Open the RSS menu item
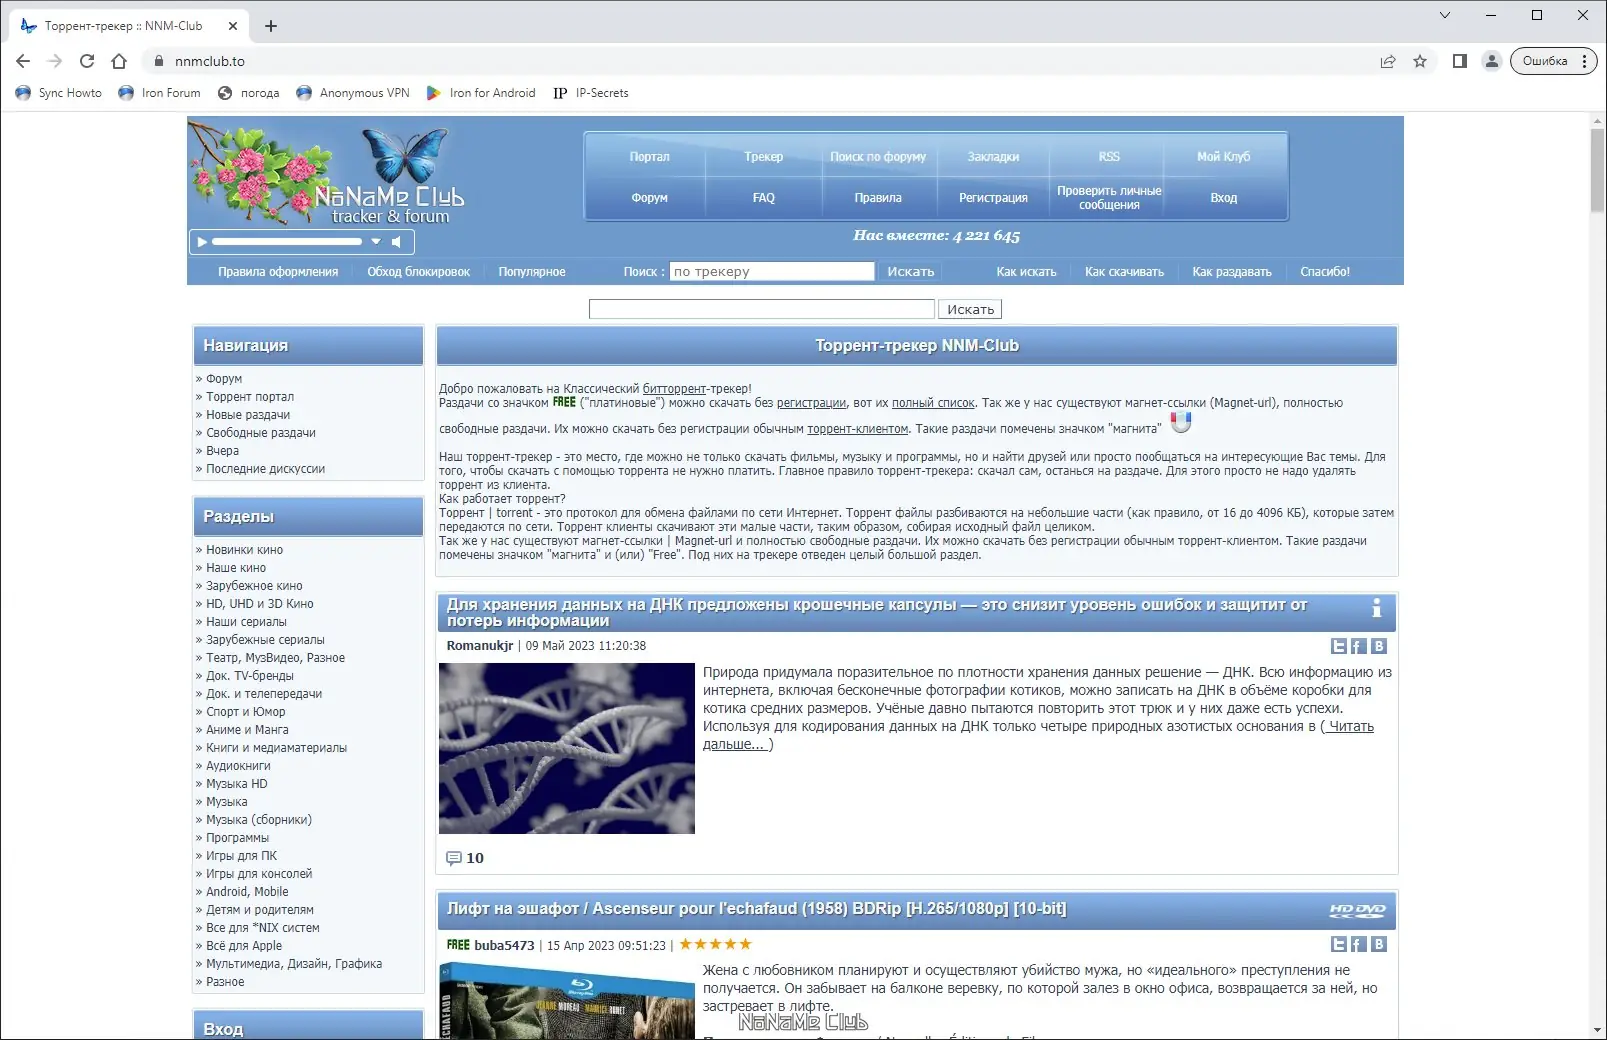Image resolution: width=1607 pixels, height=1040 pixels. 1109,157
